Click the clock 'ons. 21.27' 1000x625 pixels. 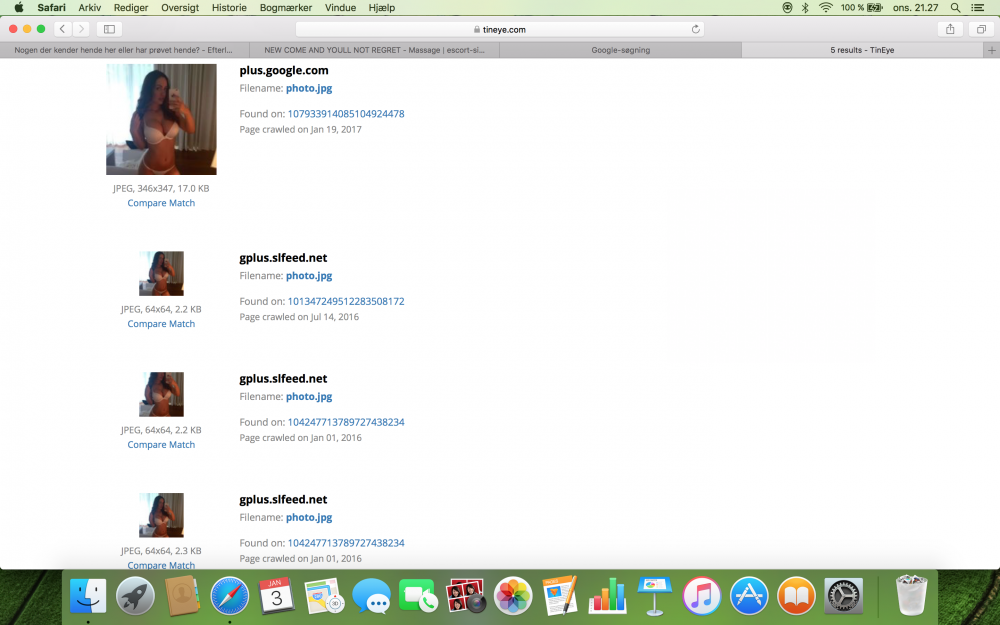[915, 8]
